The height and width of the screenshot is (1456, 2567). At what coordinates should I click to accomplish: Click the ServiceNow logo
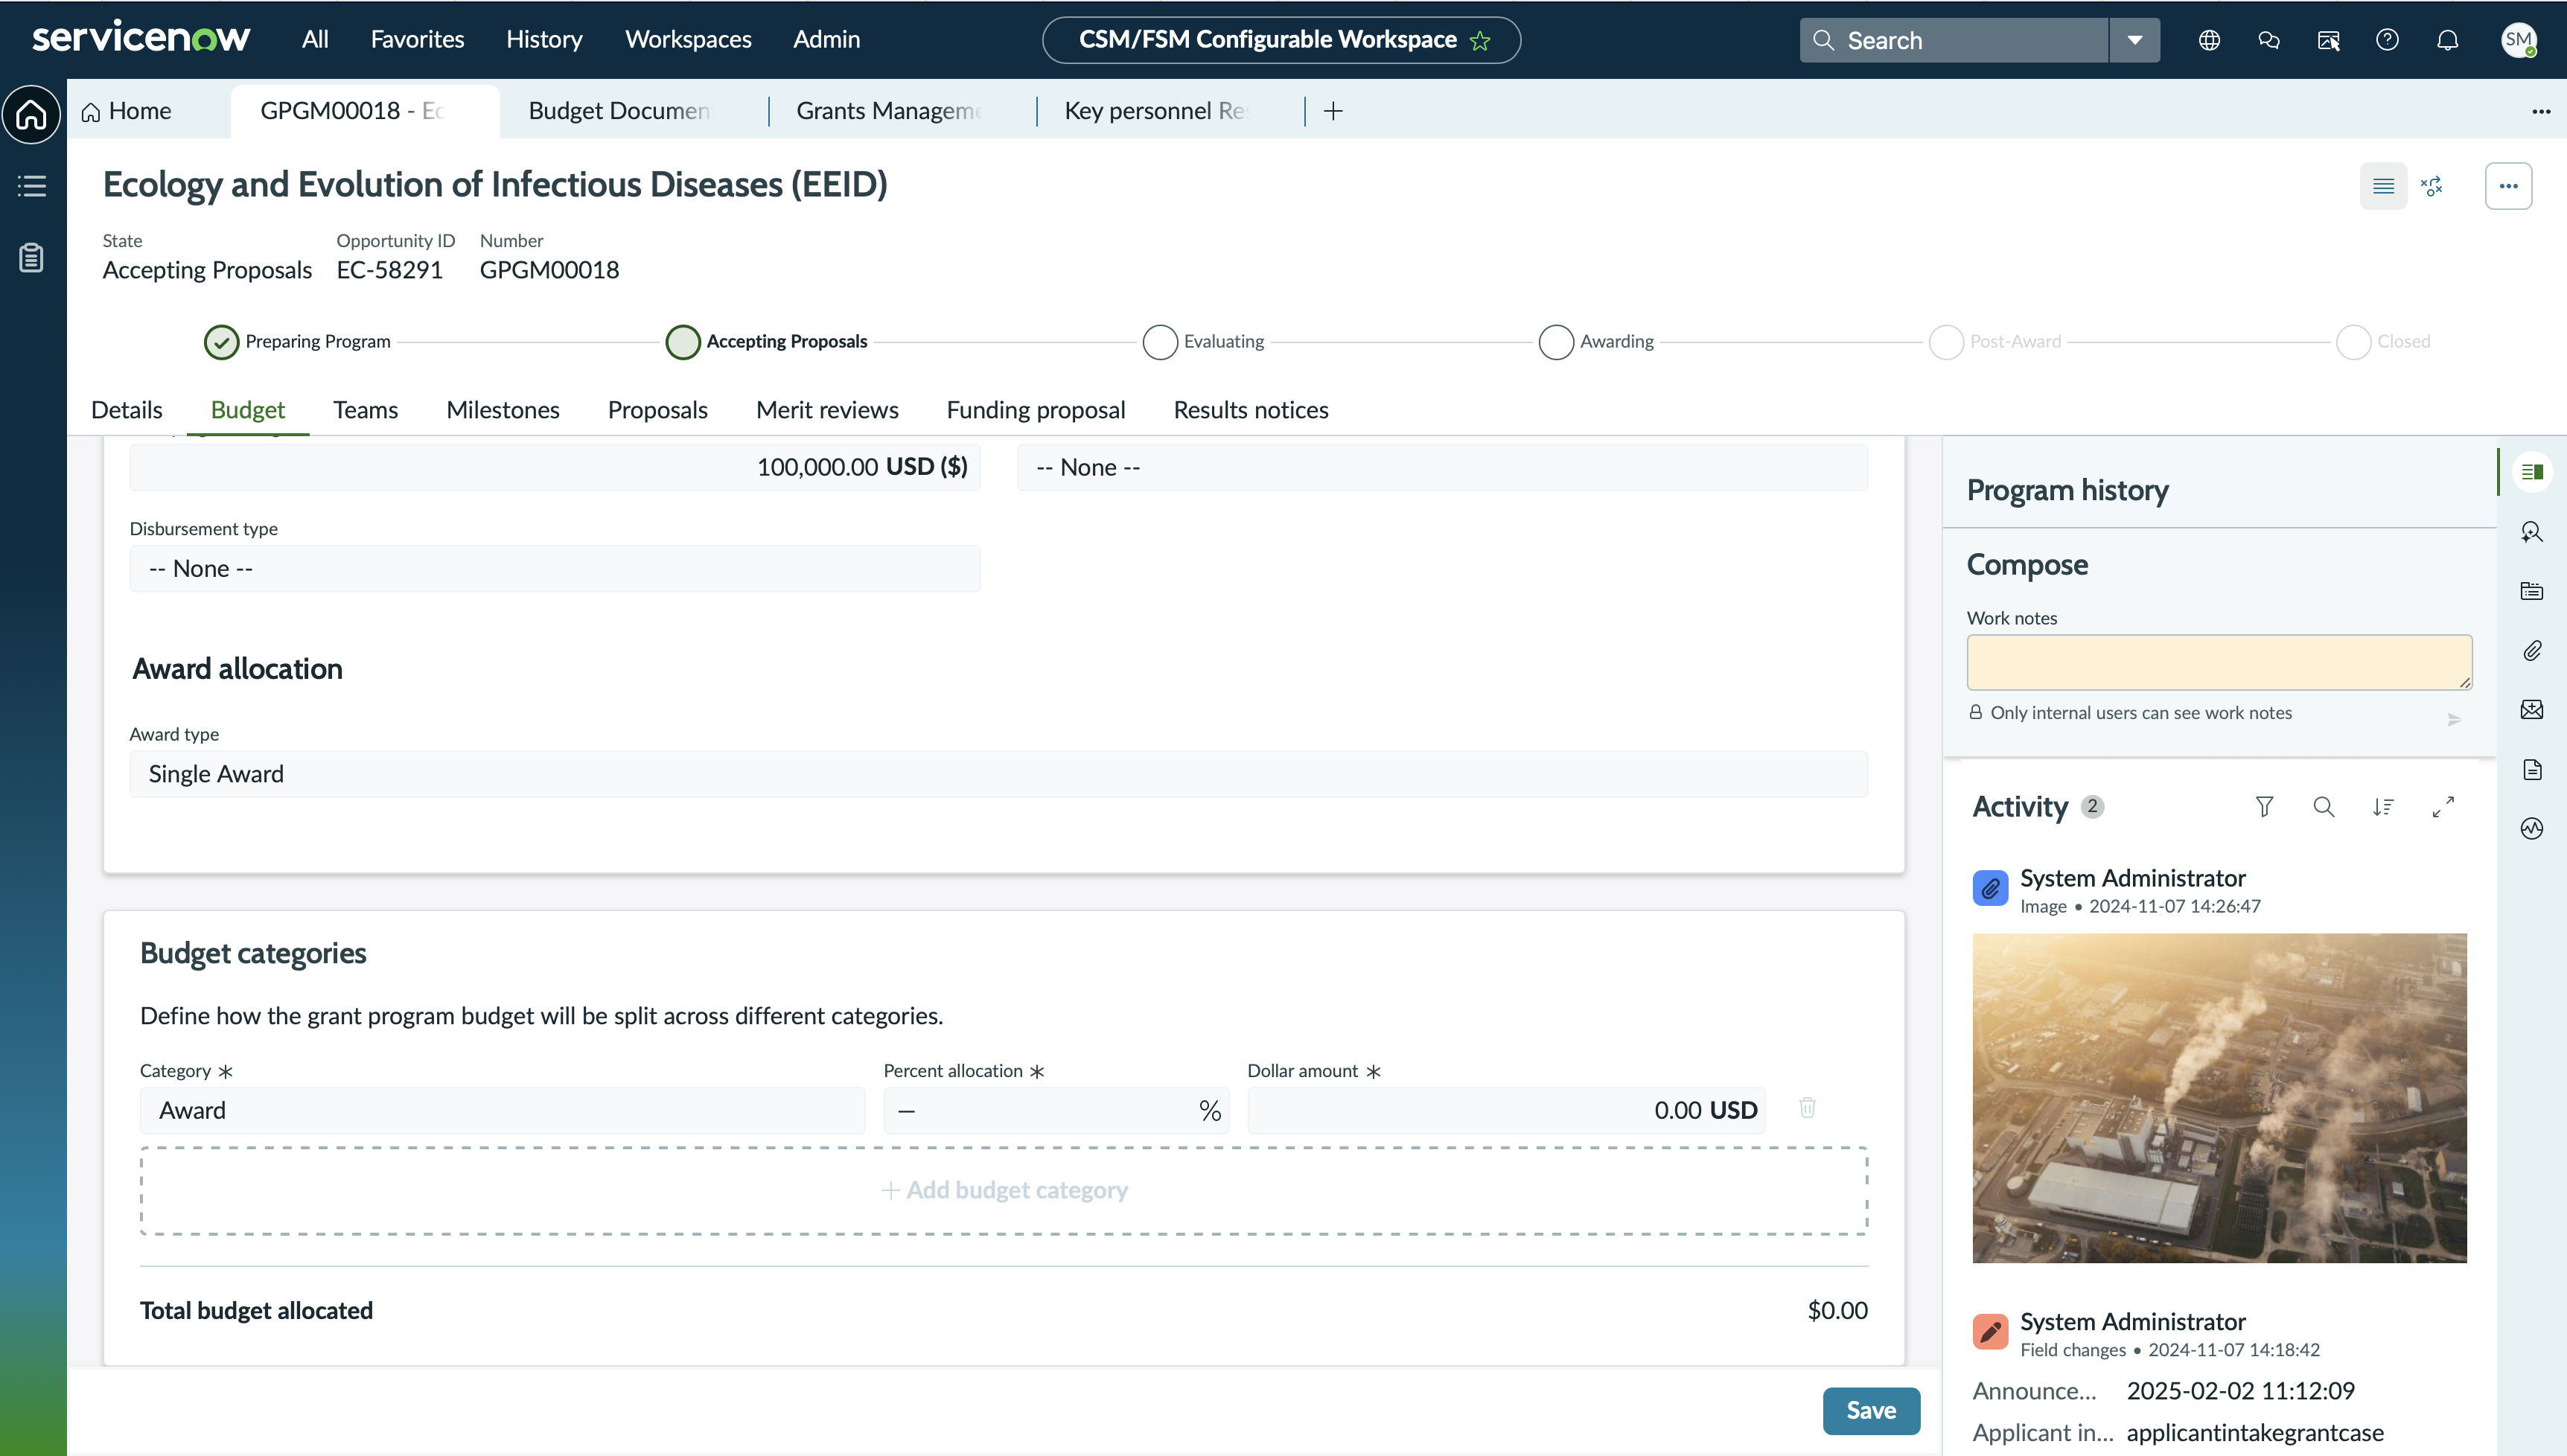(141, 38)
